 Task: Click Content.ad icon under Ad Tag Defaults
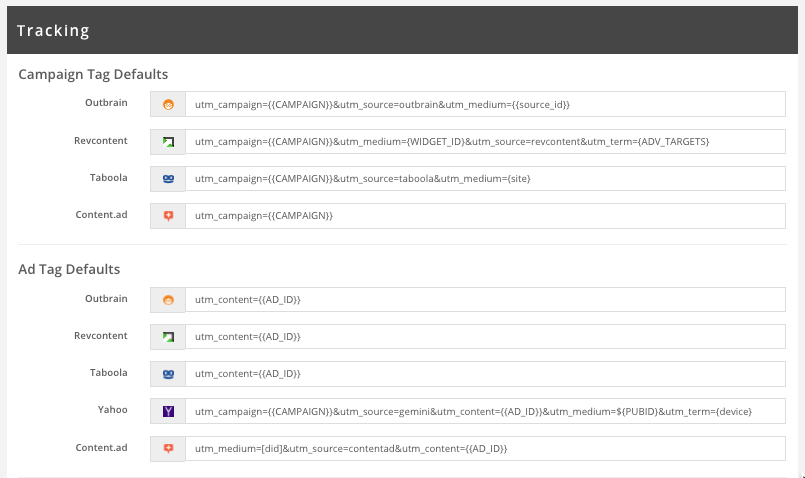click(x=168, y=448)
